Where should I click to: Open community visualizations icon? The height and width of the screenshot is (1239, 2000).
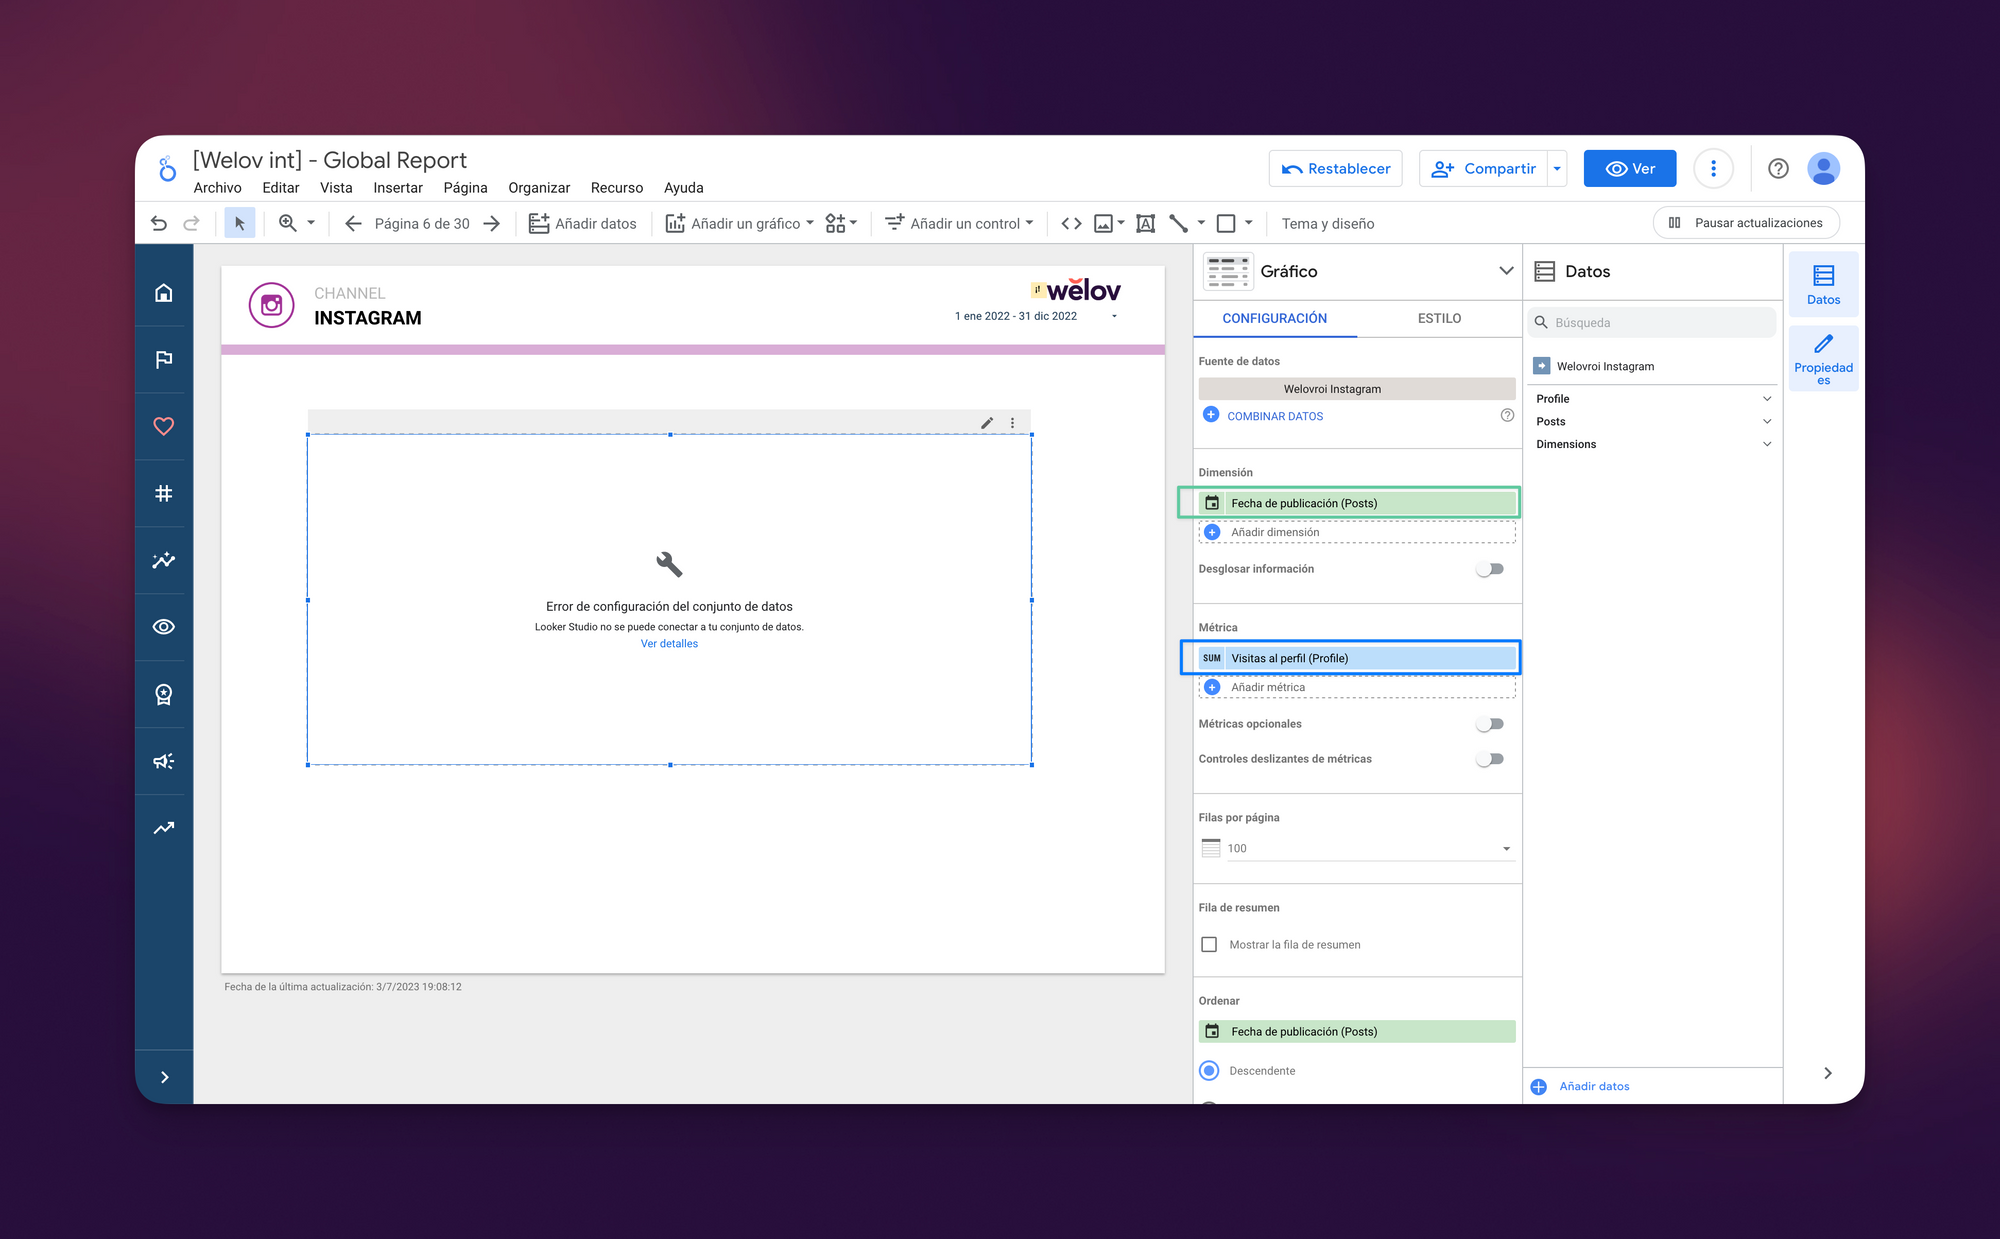(835, 223)
